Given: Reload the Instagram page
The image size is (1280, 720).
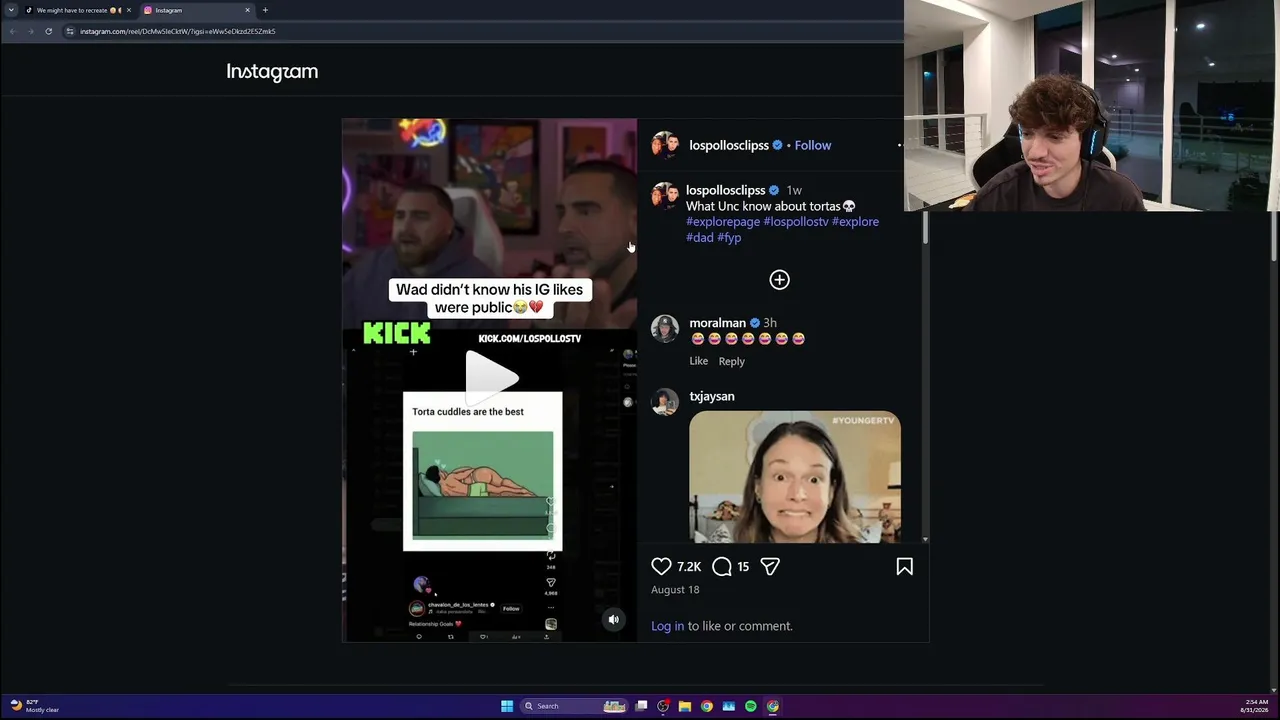Looking at the screenshot, I should [x=48, y=31].
